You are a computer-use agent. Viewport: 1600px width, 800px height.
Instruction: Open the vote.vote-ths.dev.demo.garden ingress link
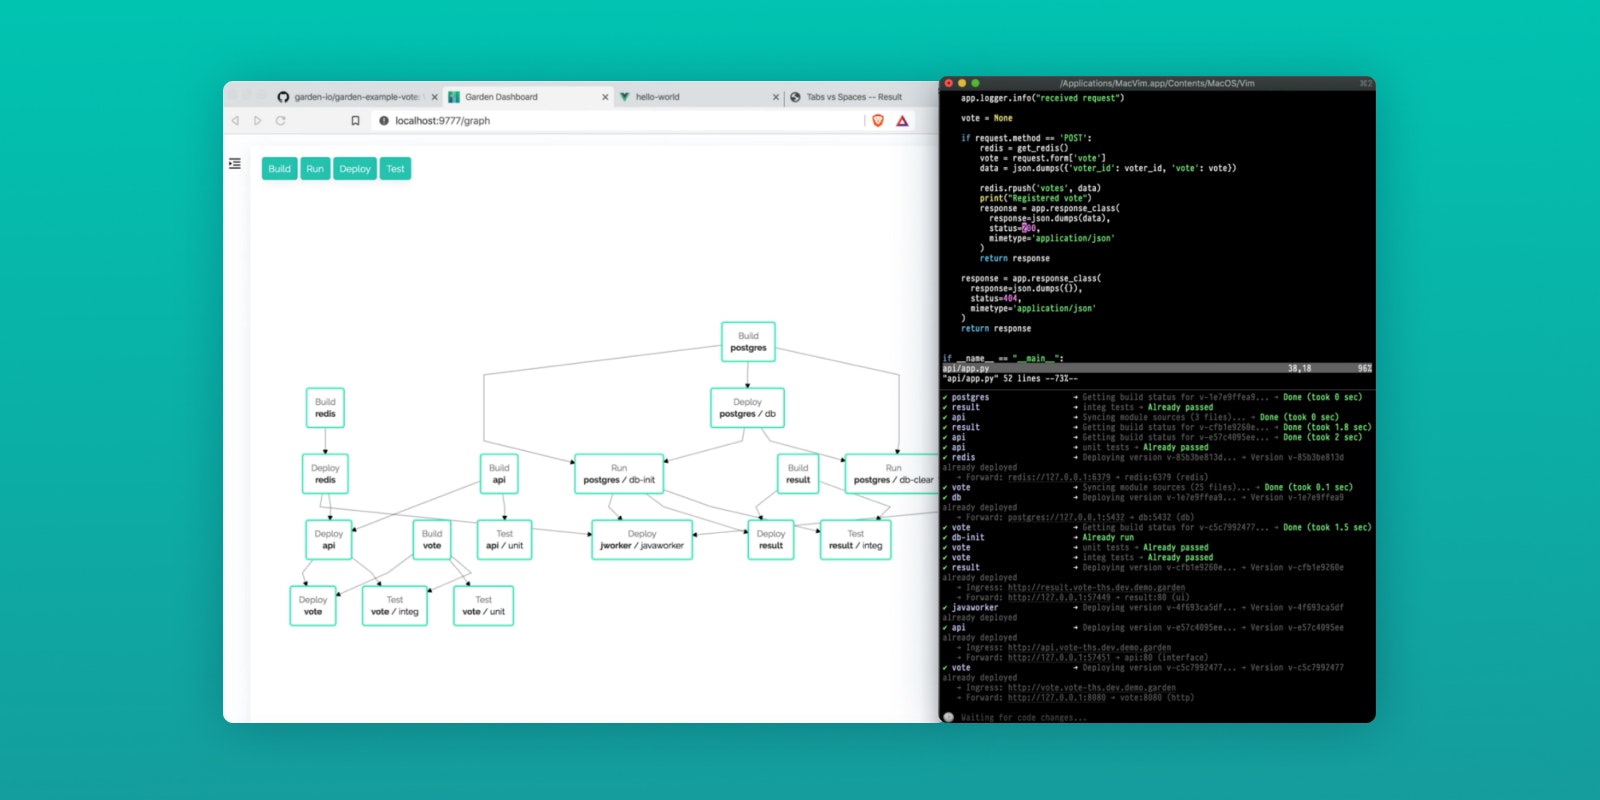(x=1092, y=688)
